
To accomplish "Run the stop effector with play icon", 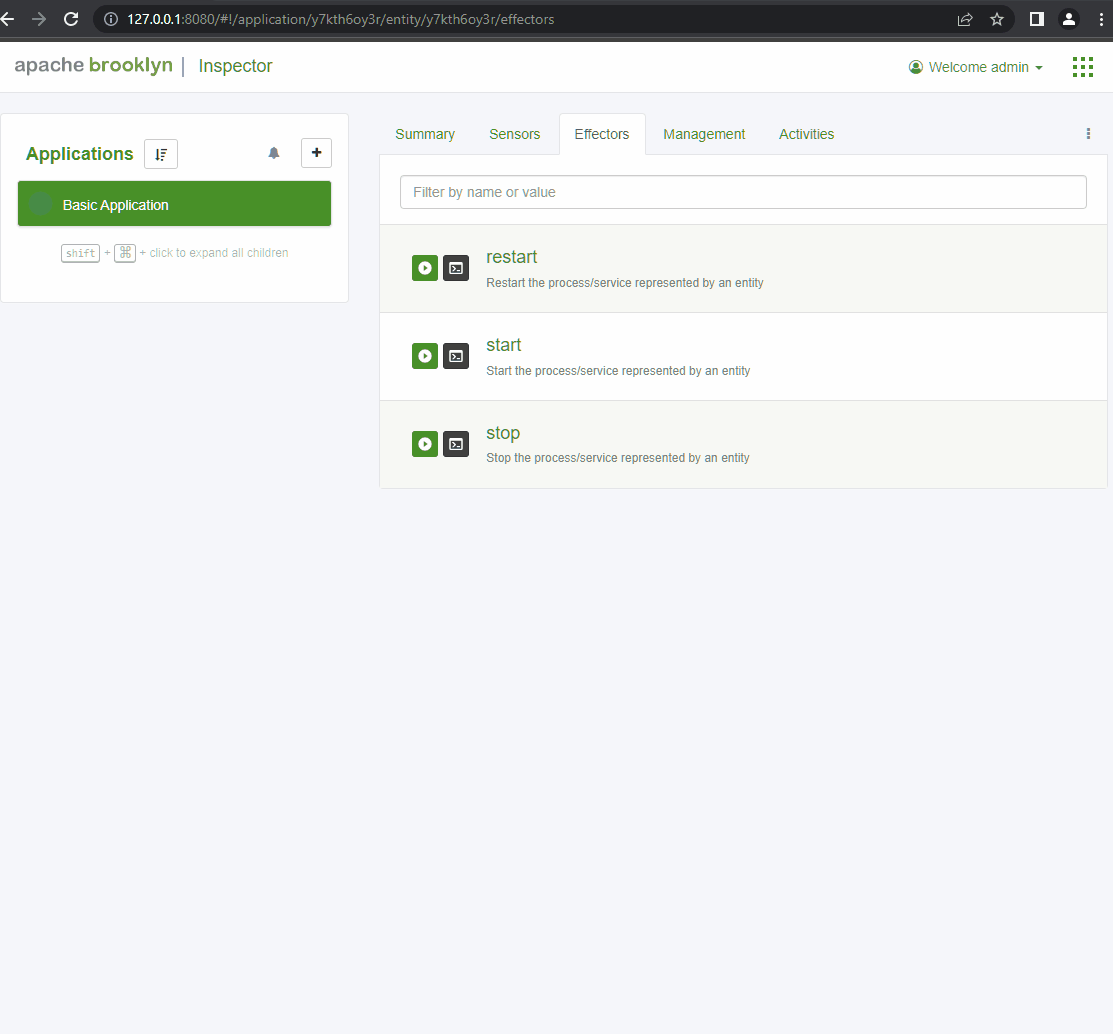I will tap(424, 444).
